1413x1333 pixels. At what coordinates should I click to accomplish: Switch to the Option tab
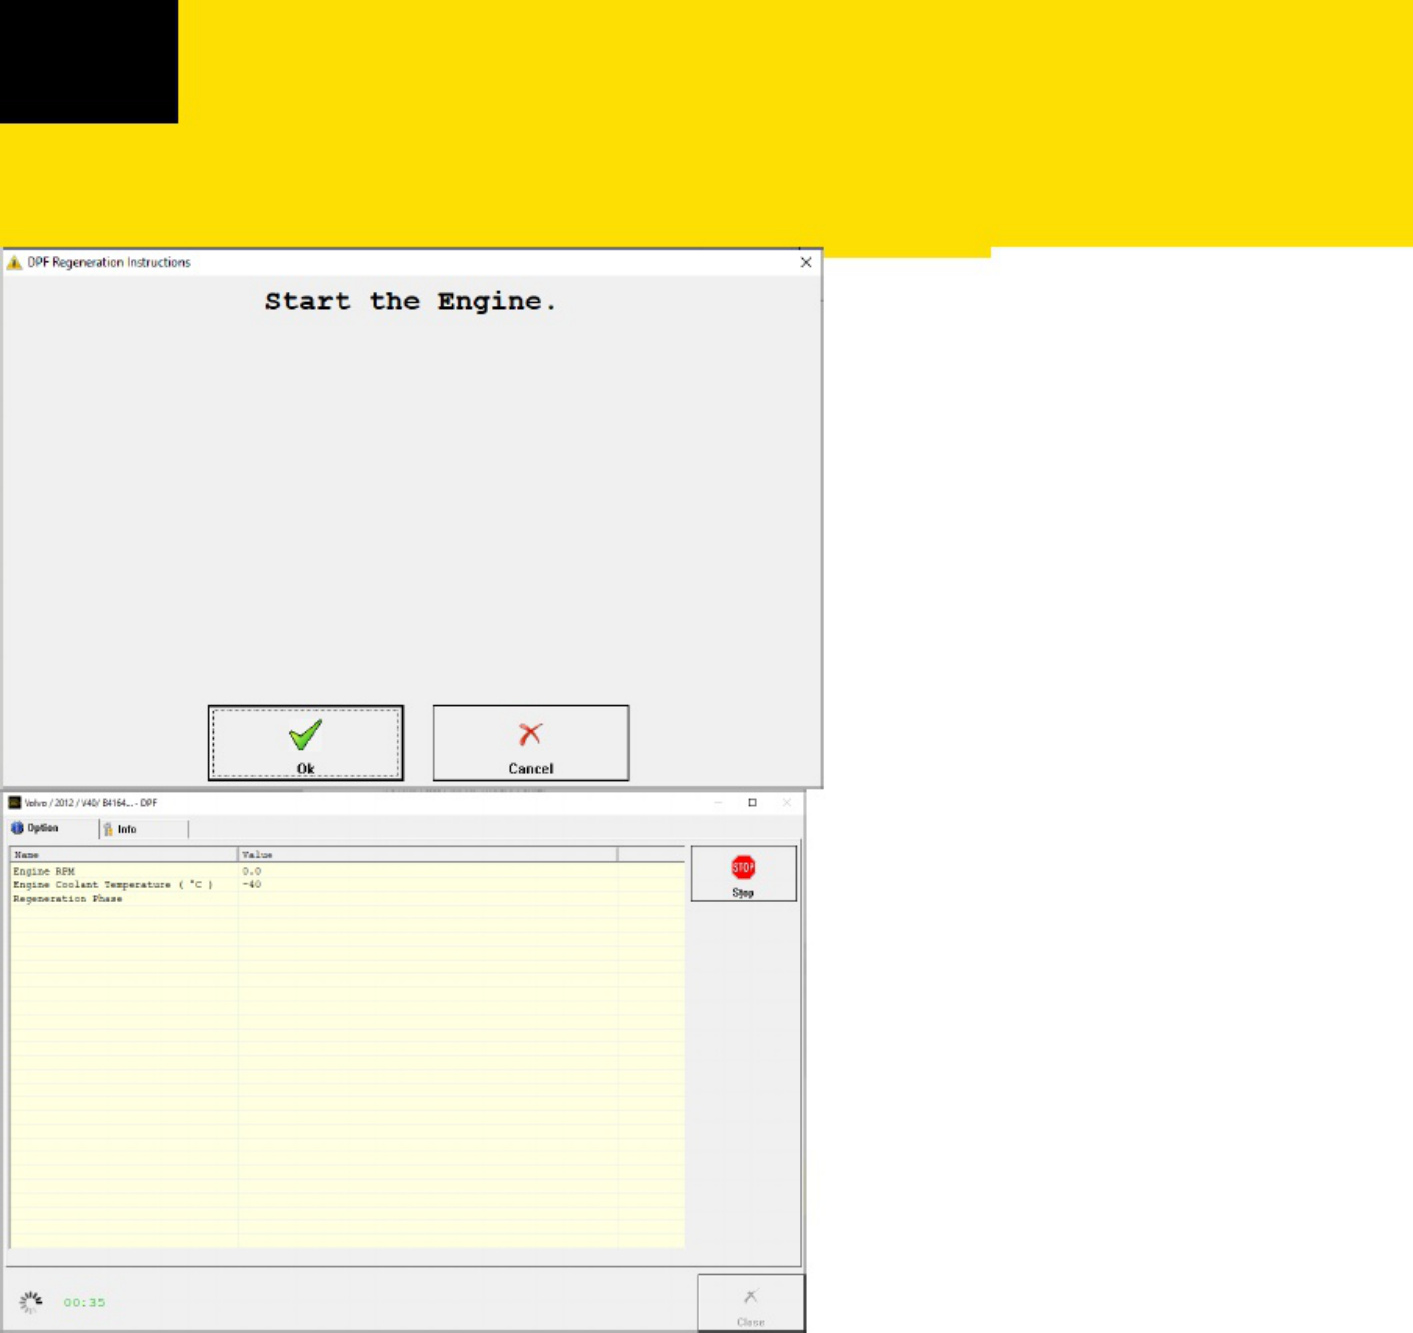51,828
